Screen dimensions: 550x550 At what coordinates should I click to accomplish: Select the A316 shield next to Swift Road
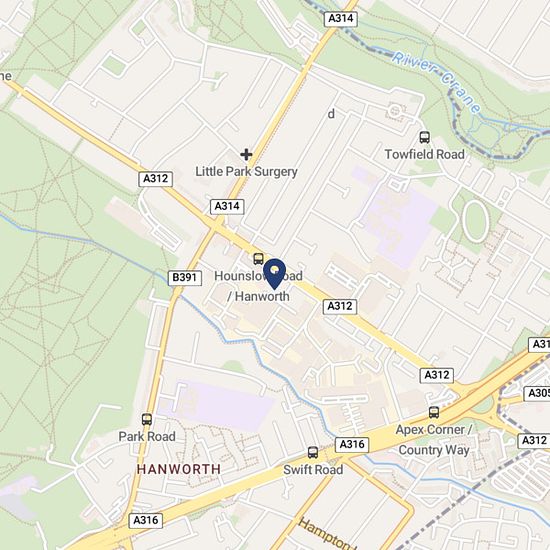[x=352, y=444]
